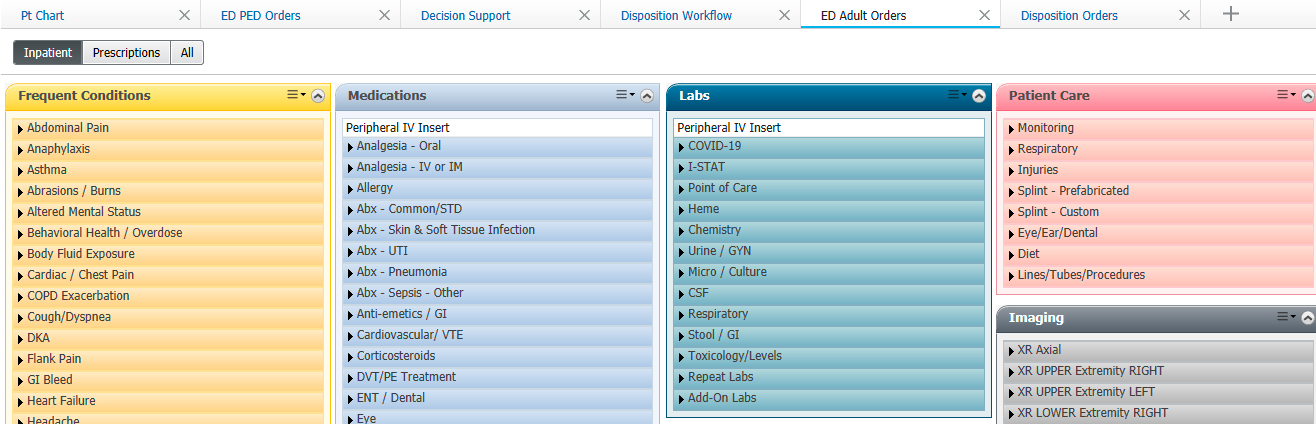Show All order types

pyautogui.click(x=187, y=53)
